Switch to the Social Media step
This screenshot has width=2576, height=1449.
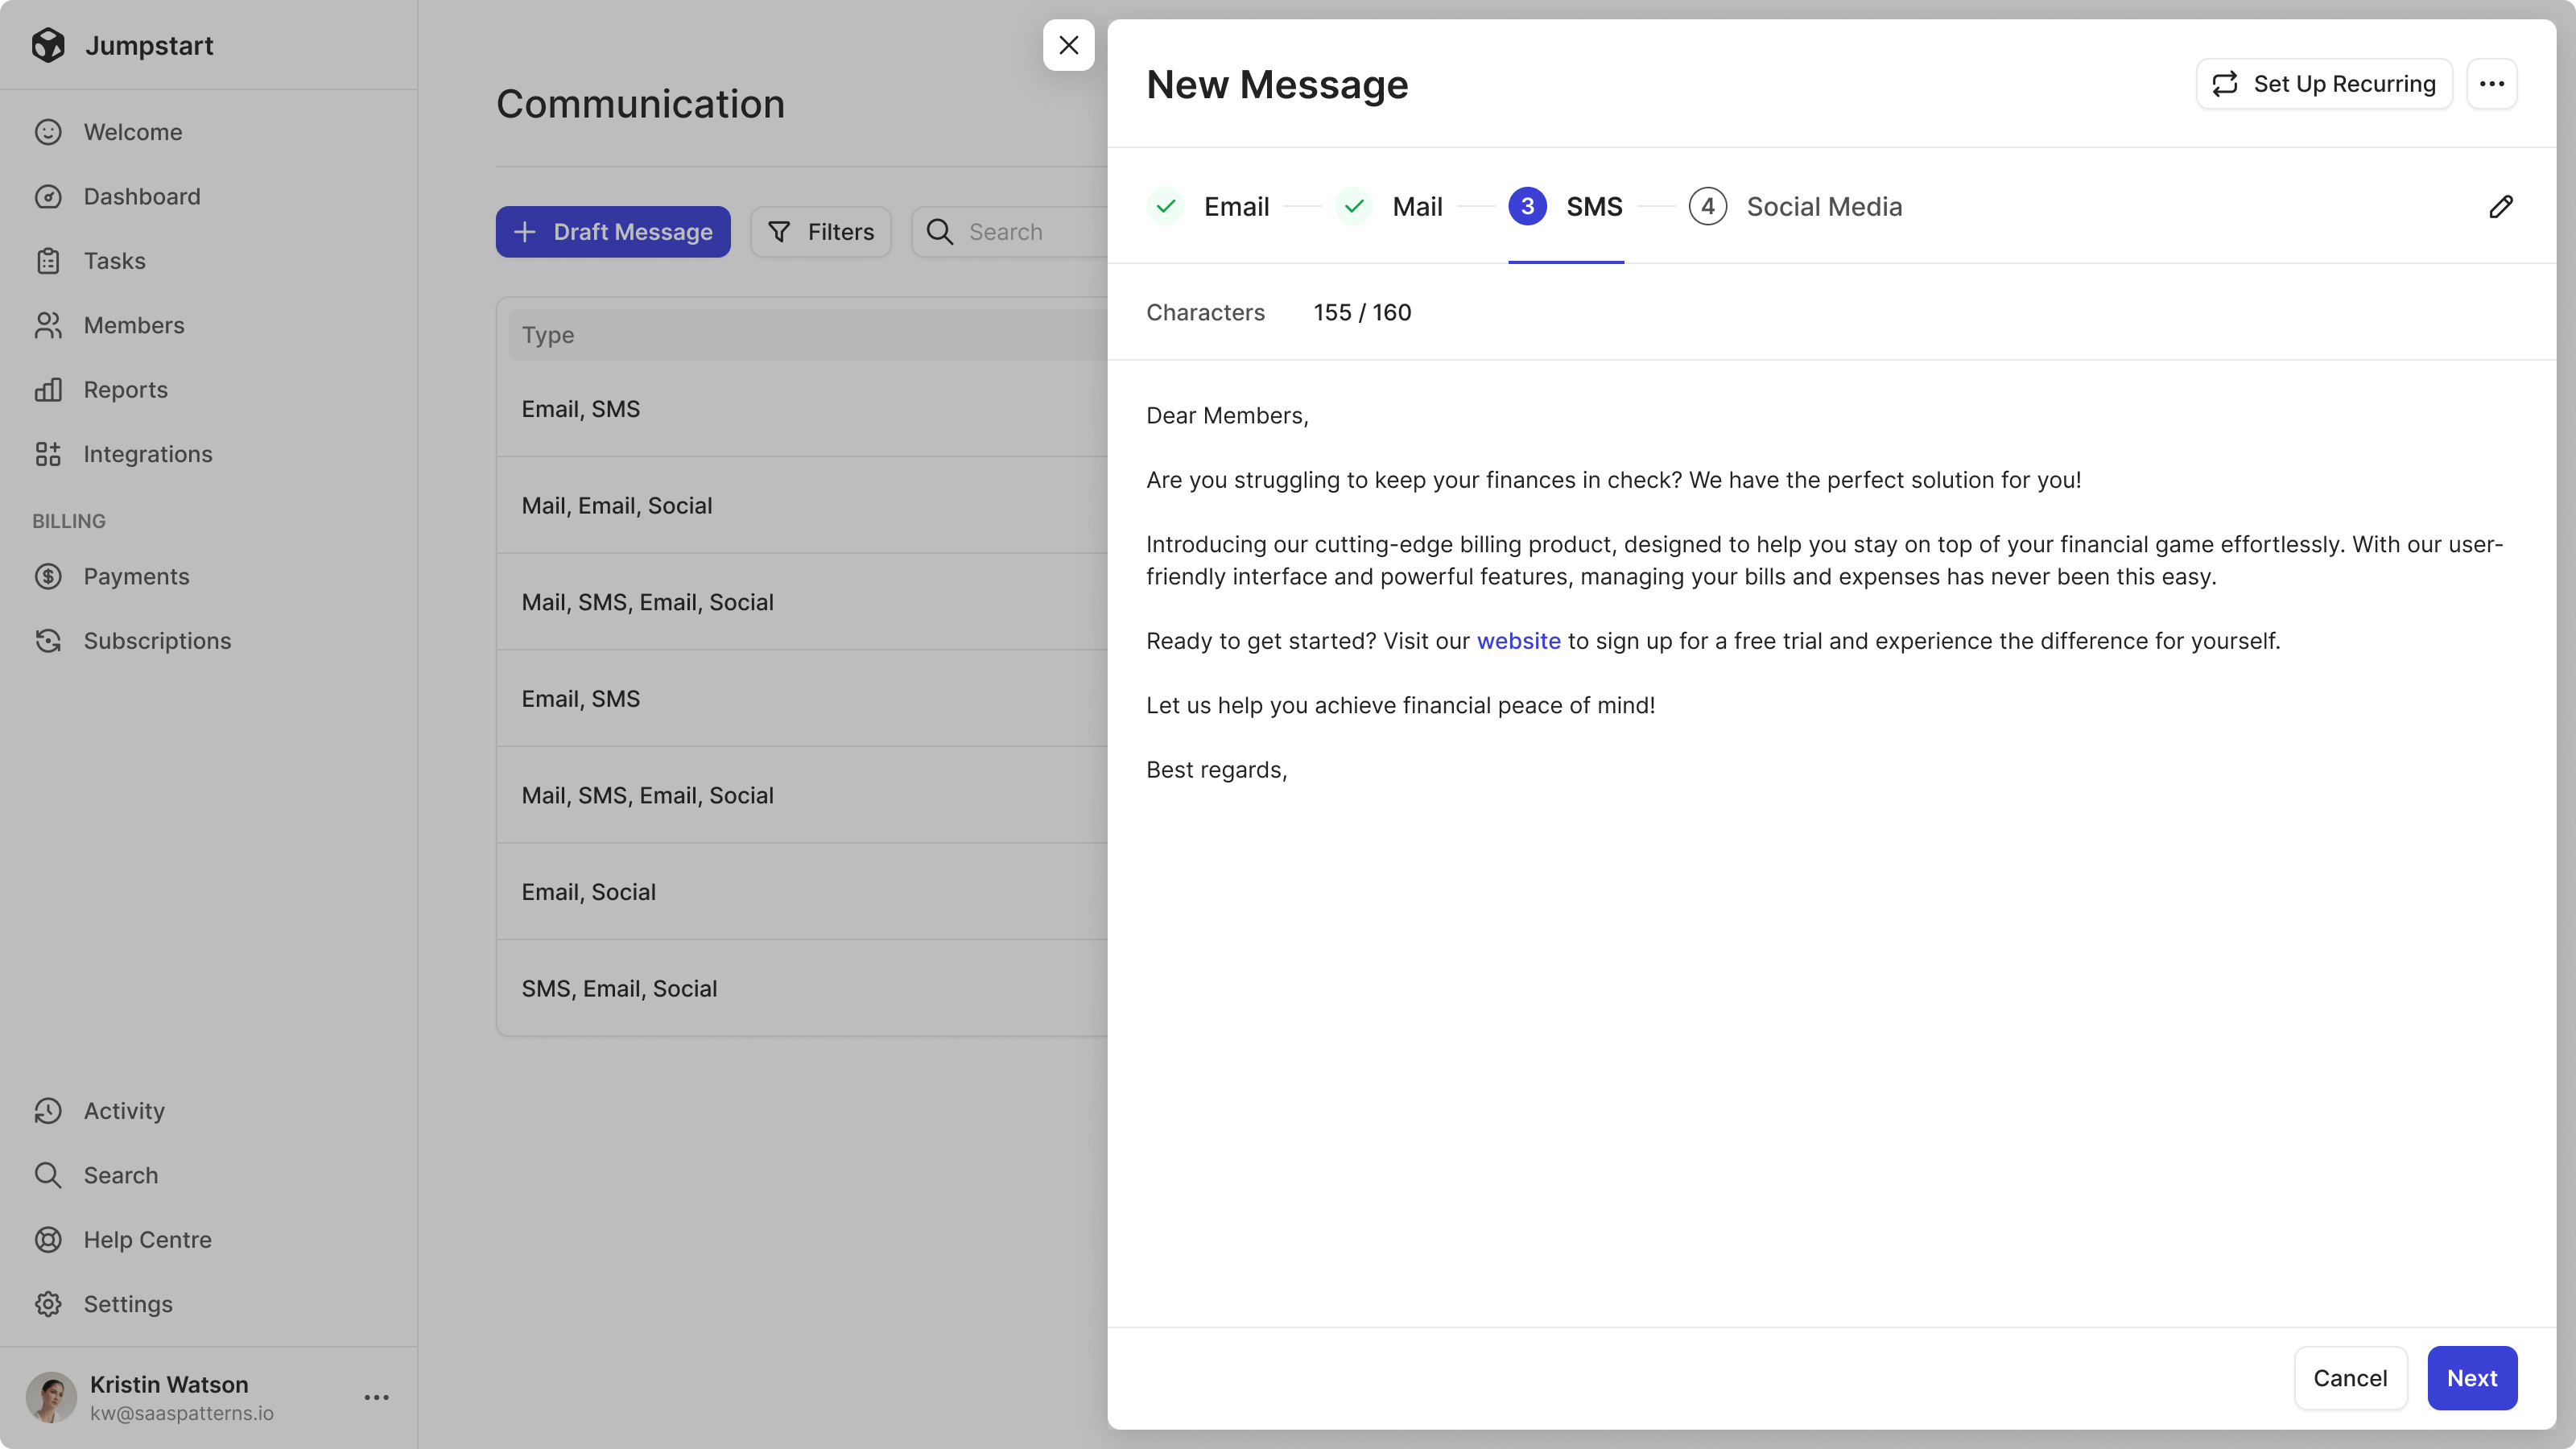pos(1795,206)
